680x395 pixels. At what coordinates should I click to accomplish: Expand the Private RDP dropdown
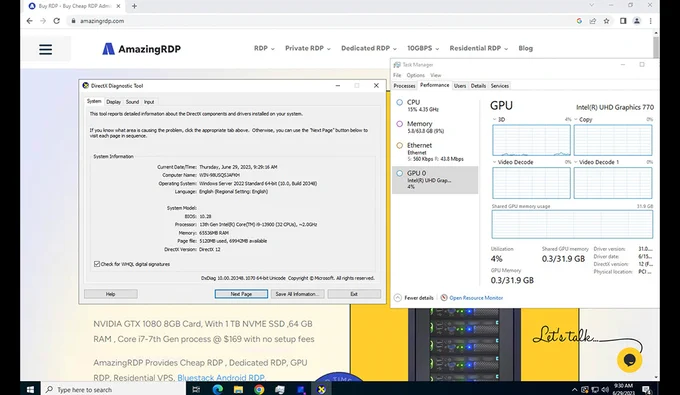[x=307, y=48]
